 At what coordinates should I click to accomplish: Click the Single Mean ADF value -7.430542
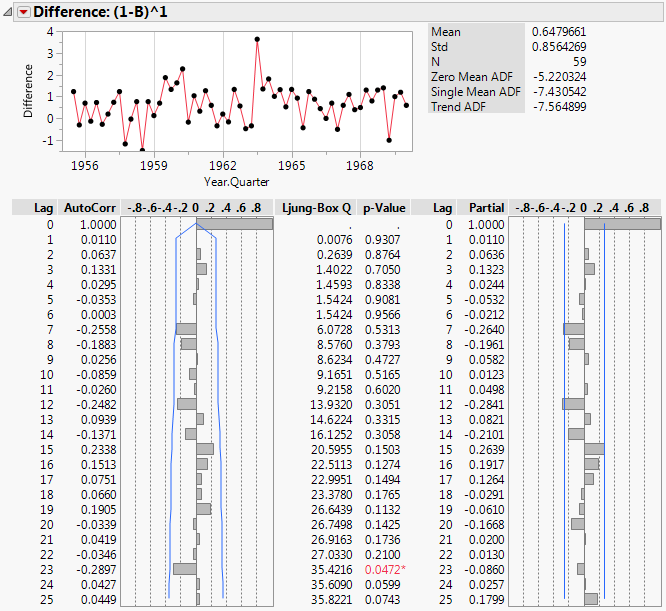[x=566, y=91]
